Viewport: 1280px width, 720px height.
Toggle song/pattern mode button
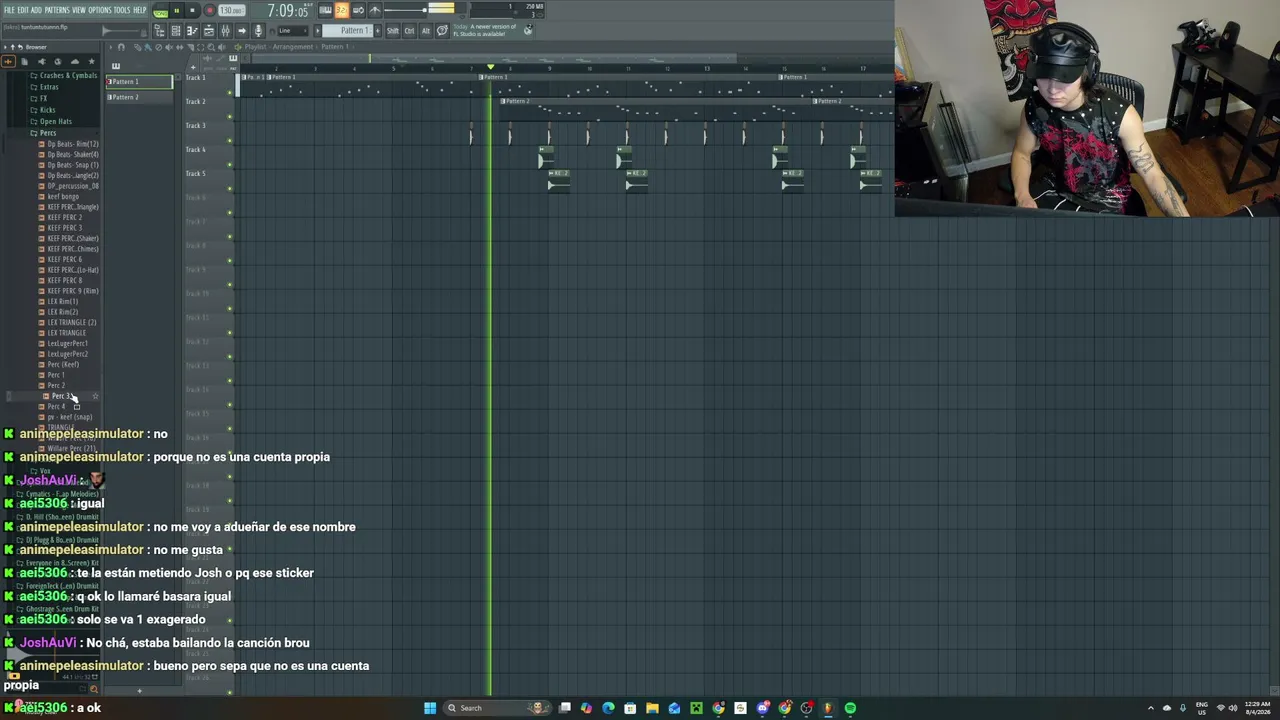click(160, 11)
